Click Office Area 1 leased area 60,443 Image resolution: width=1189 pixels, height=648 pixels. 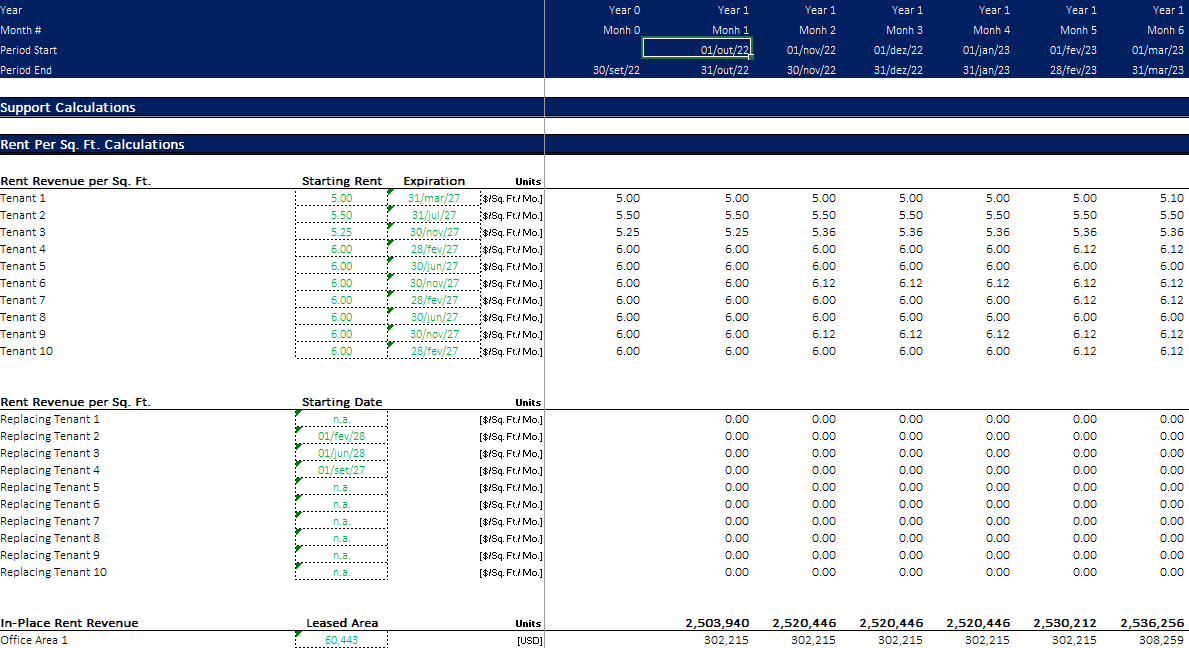click(x=341, y=640)
